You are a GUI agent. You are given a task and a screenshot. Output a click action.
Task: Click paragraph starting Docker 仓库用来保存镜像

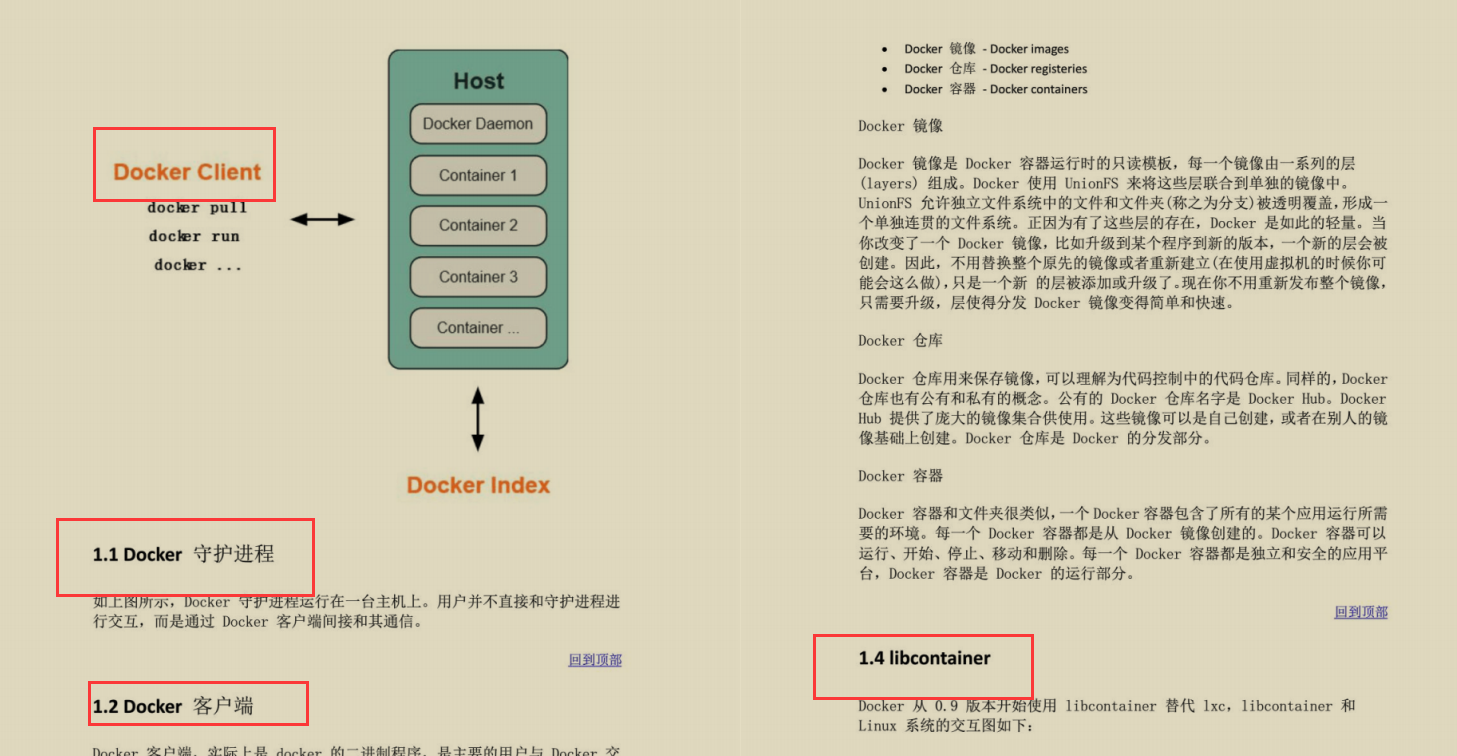[x=1123, y=408]
